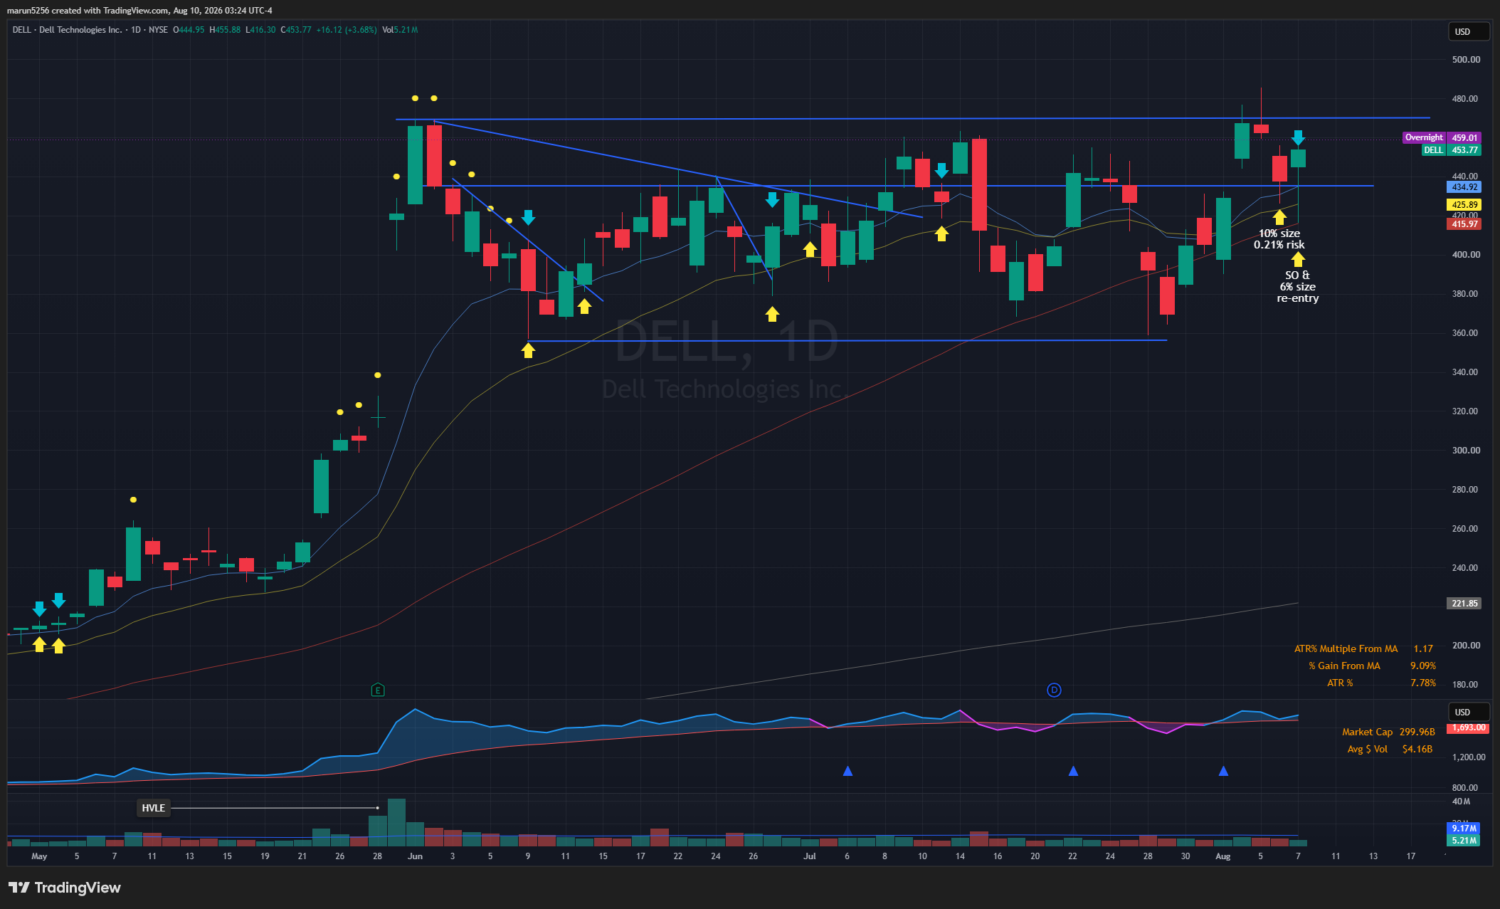Click the green E earnings marker
Screen dimensions: 1500x909
tap(377, 690)
